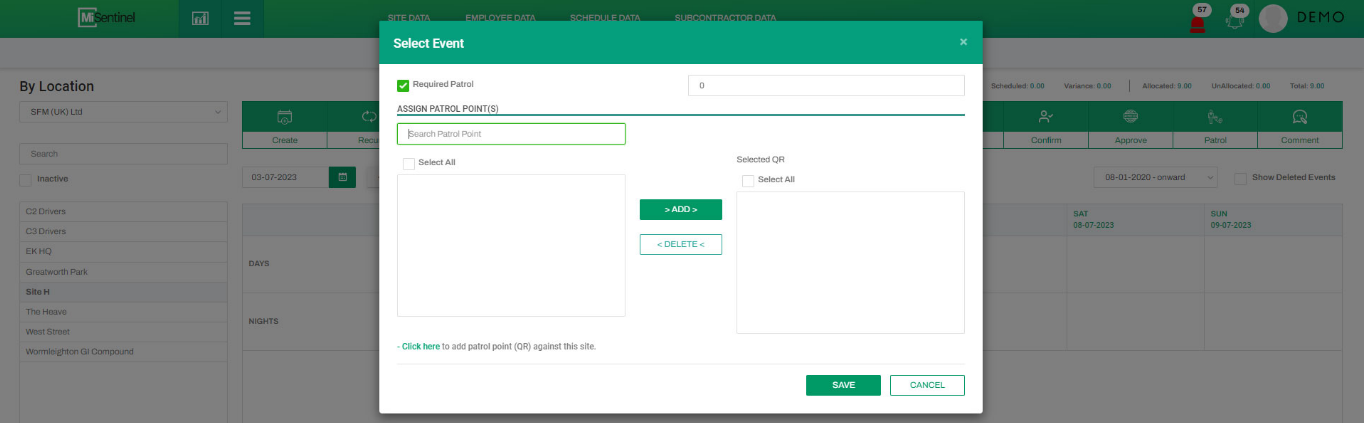
Task: Expand the SFM (UK) Ltd dropdown
Action: tap(123, 112)
